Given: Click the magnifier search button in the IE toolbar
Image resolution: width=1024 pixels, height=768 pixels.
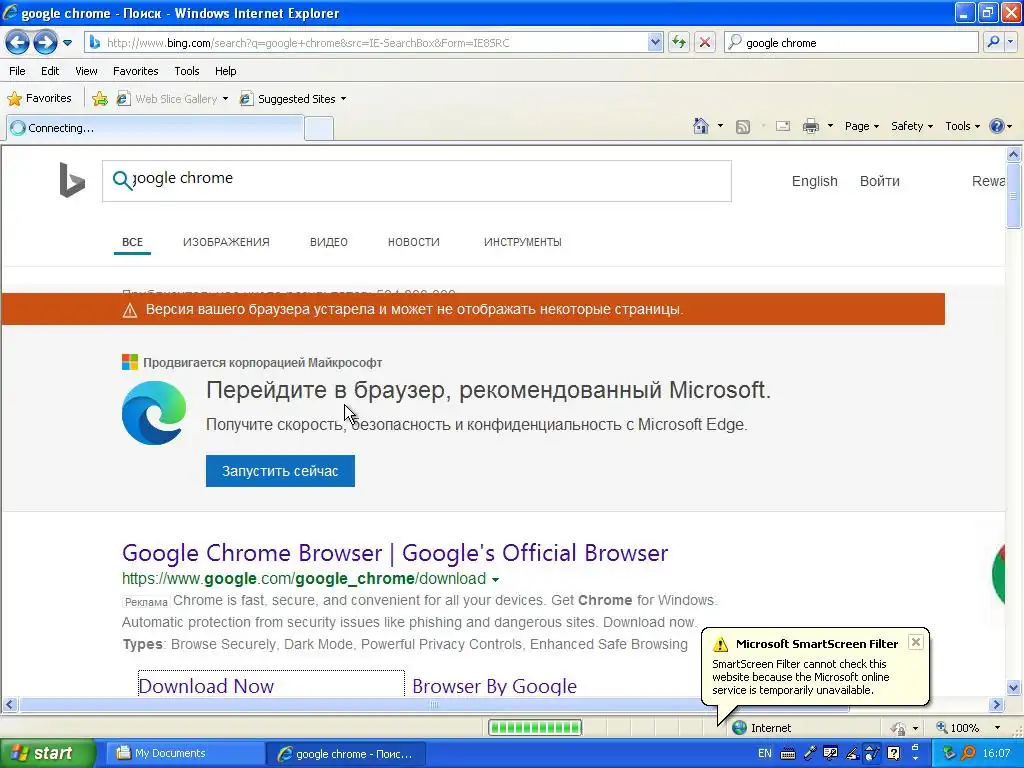Looking at the screenshot, I should tap(993, 42).
